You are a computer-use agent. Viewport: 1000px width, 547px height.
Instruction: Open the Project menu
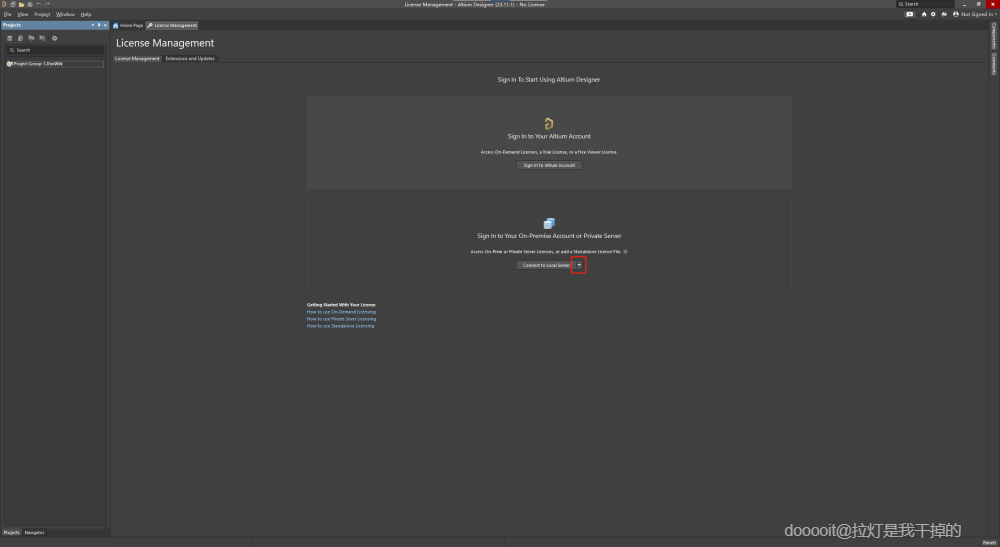pos(42,14)
